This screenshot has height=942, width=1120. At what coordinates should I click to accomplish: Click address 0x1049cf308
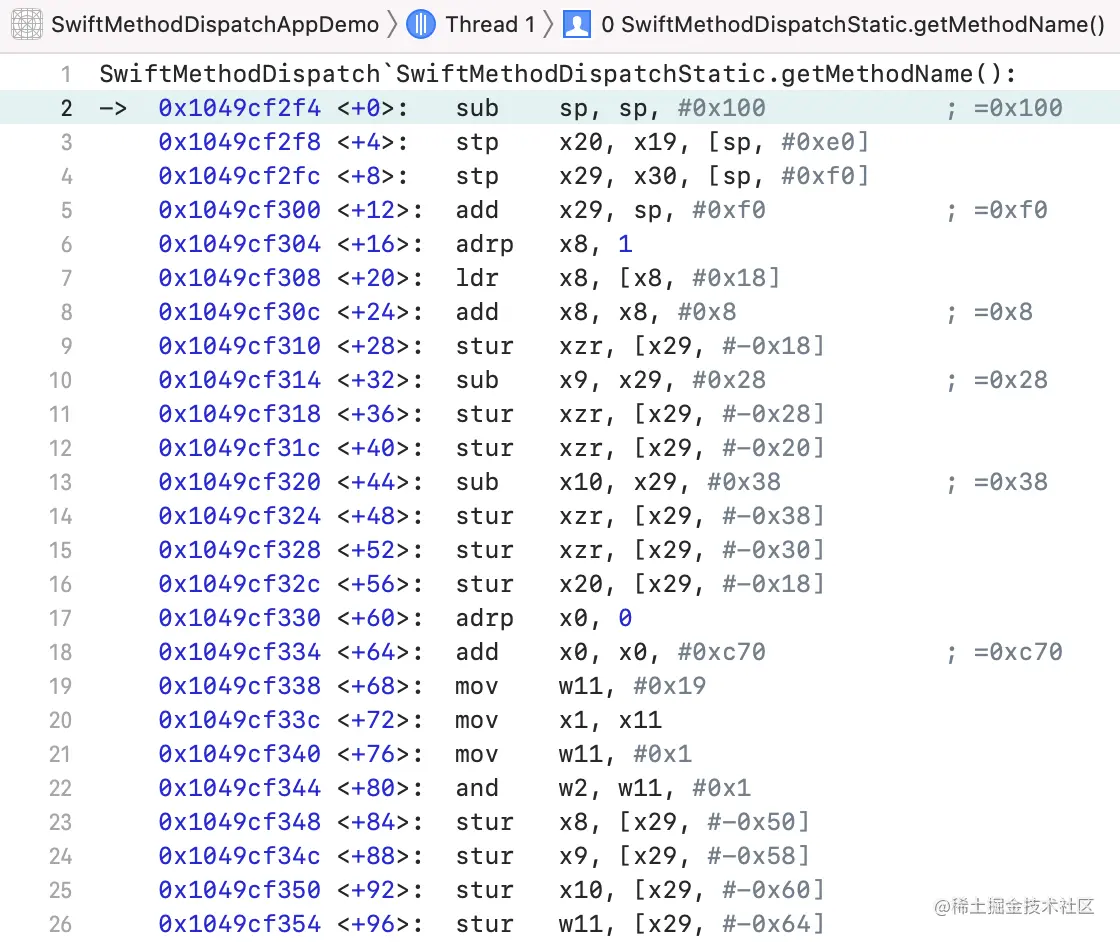click(239, 278)
